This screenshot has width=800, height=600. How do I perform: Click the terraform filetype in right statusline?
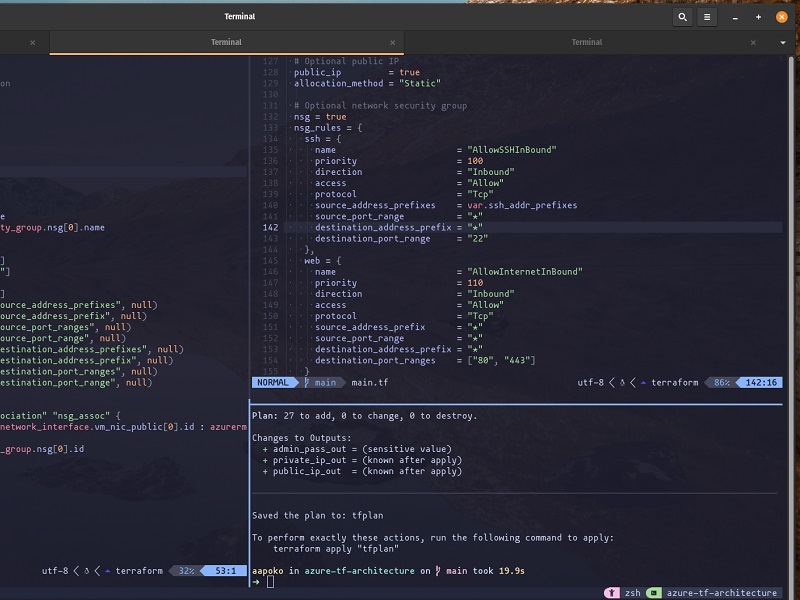click(x=674, y=383)
